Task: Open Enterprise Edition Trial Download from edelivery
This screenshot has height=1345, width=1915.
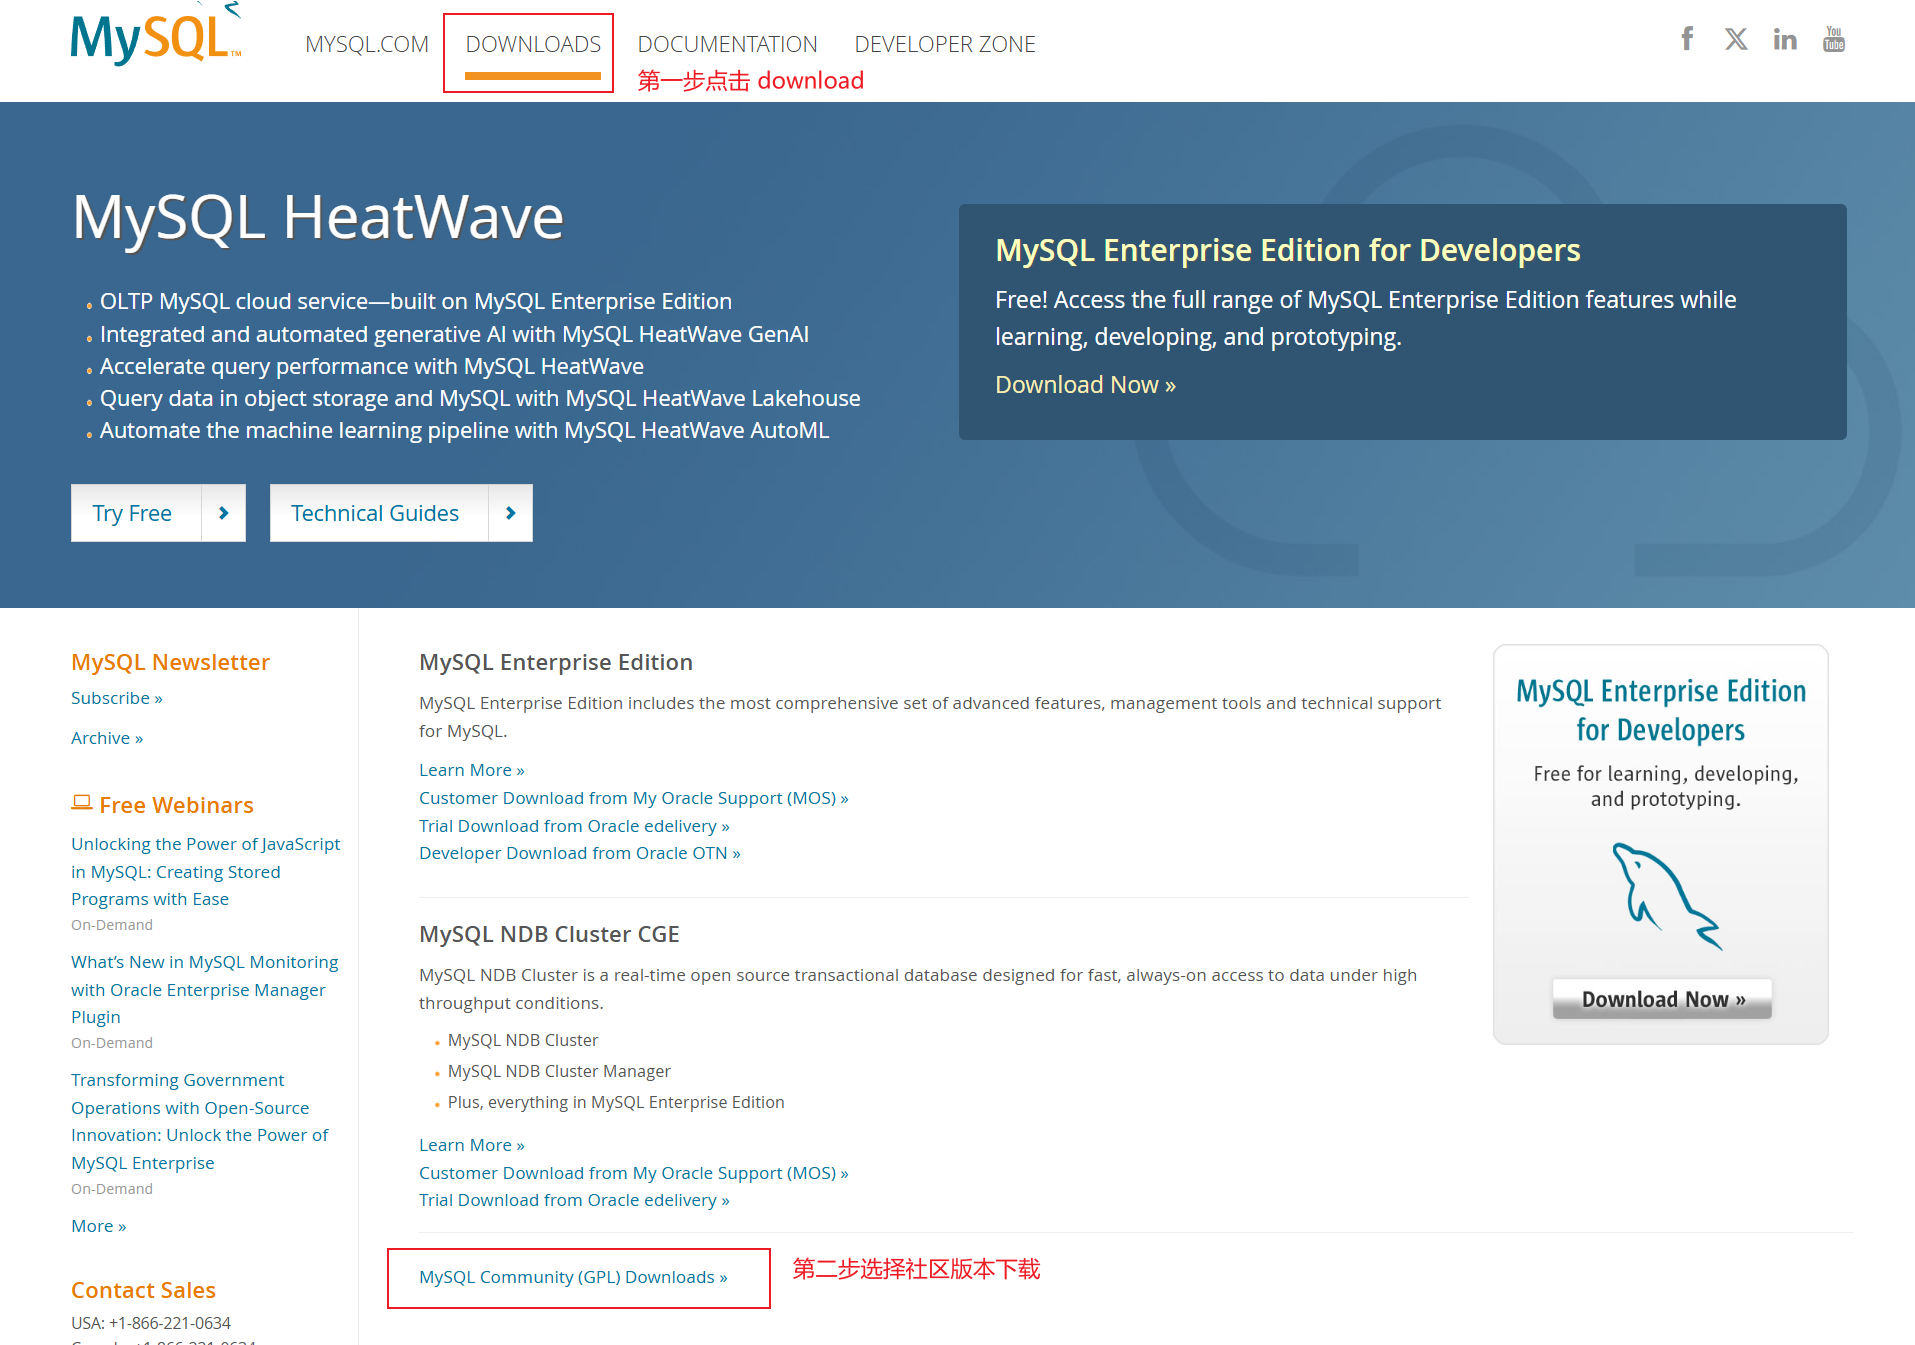Action: [x=574, y=826]
